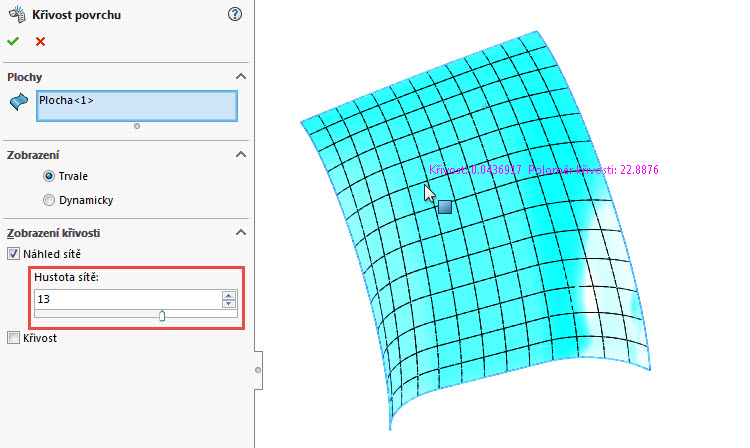Click the Hustota sítě: label
This screenshot has width=750, height=448.
point(66,277)
